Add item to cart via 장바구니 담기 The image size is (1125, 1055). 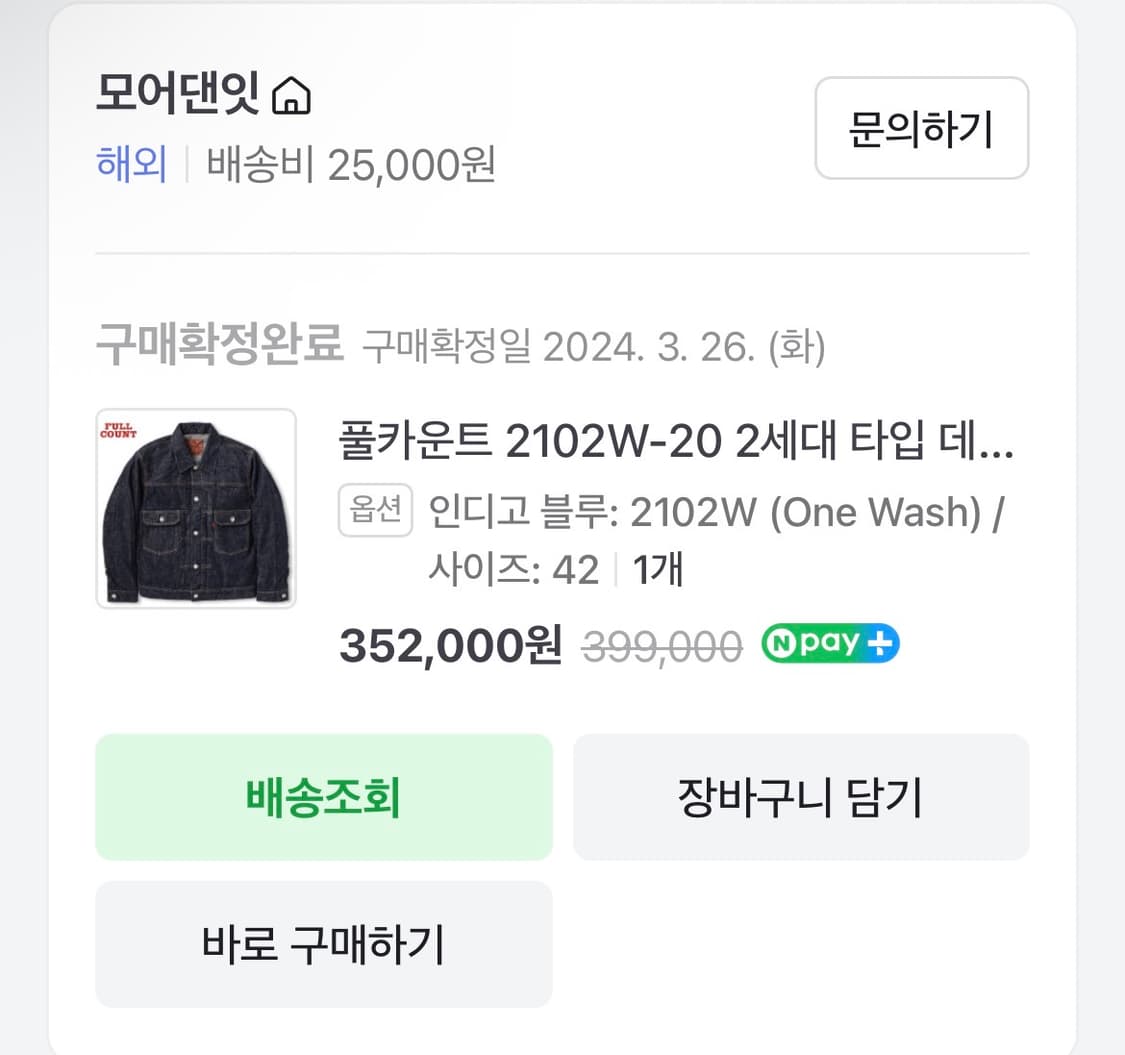pos(800,797)
